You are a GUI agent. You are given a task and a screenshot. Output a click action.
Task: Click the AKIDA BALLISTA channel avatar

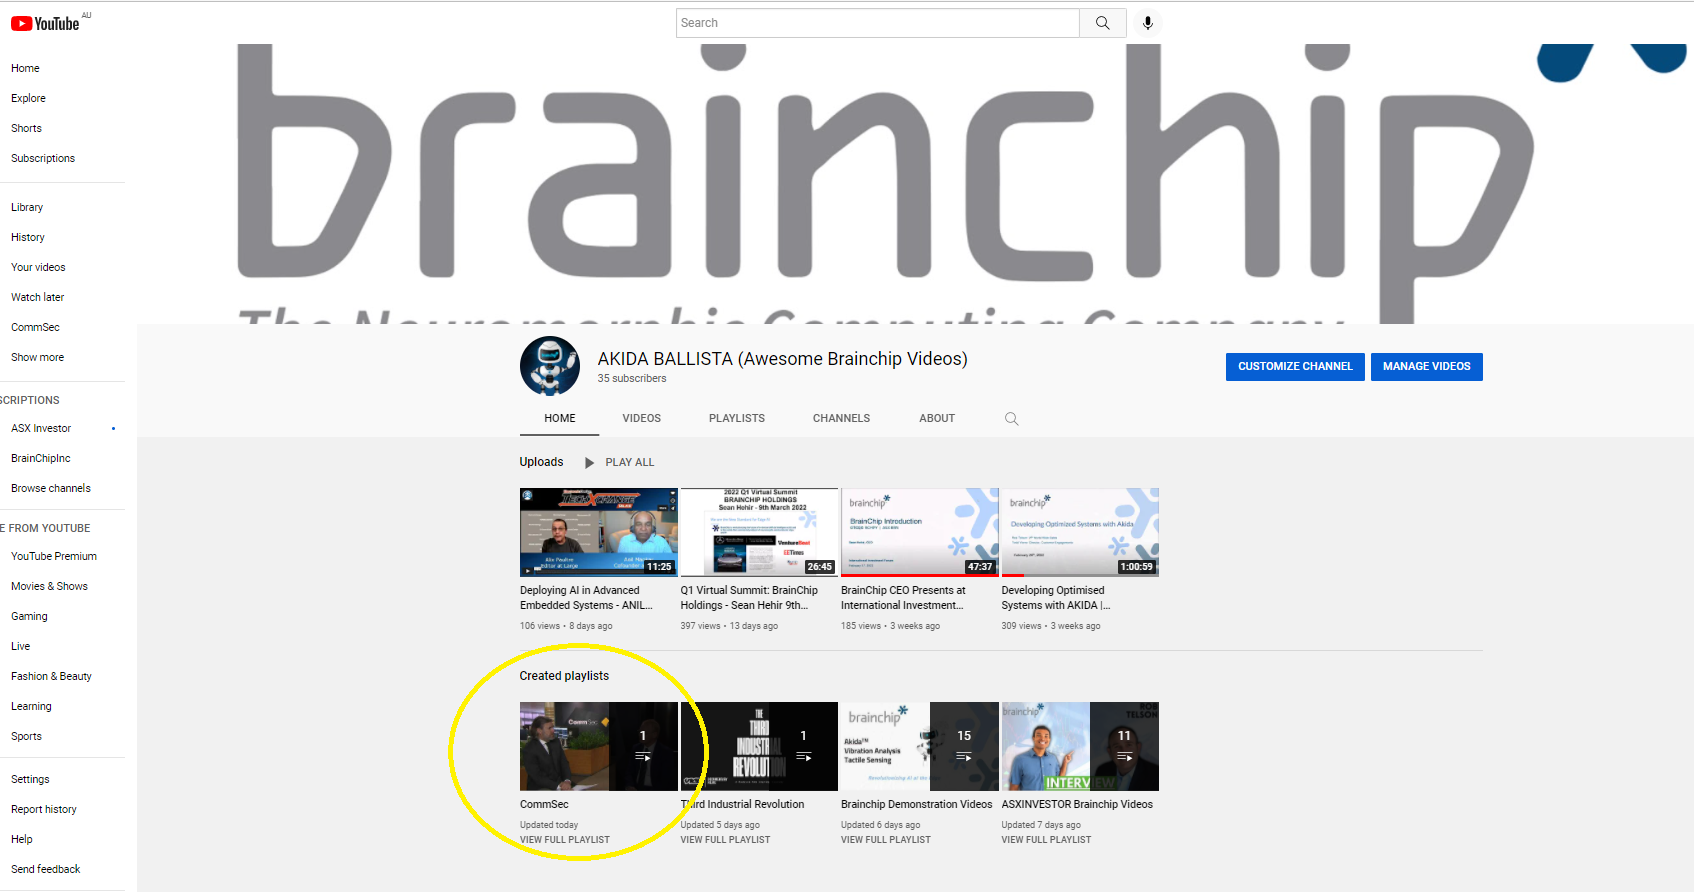click(x=550, y=366)
